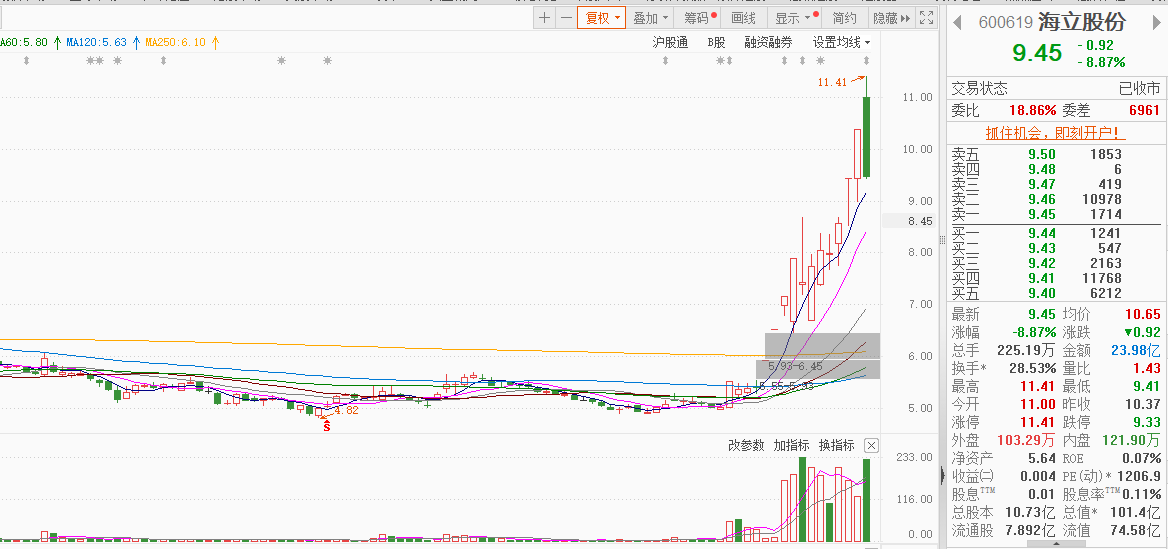Click the 隐藏 hide panel button

pos(891,18)
